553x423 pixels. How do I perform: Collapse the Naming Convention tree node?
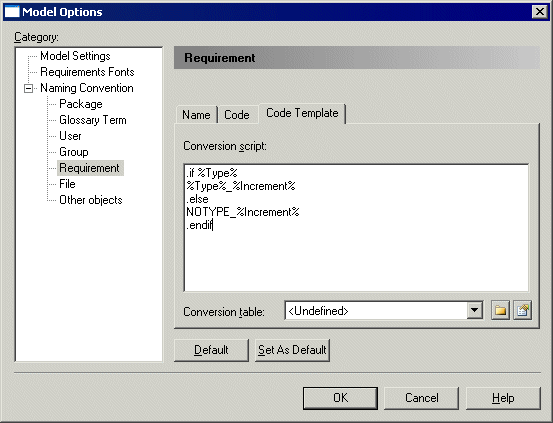pyautogui.click(x=29, y=88)
